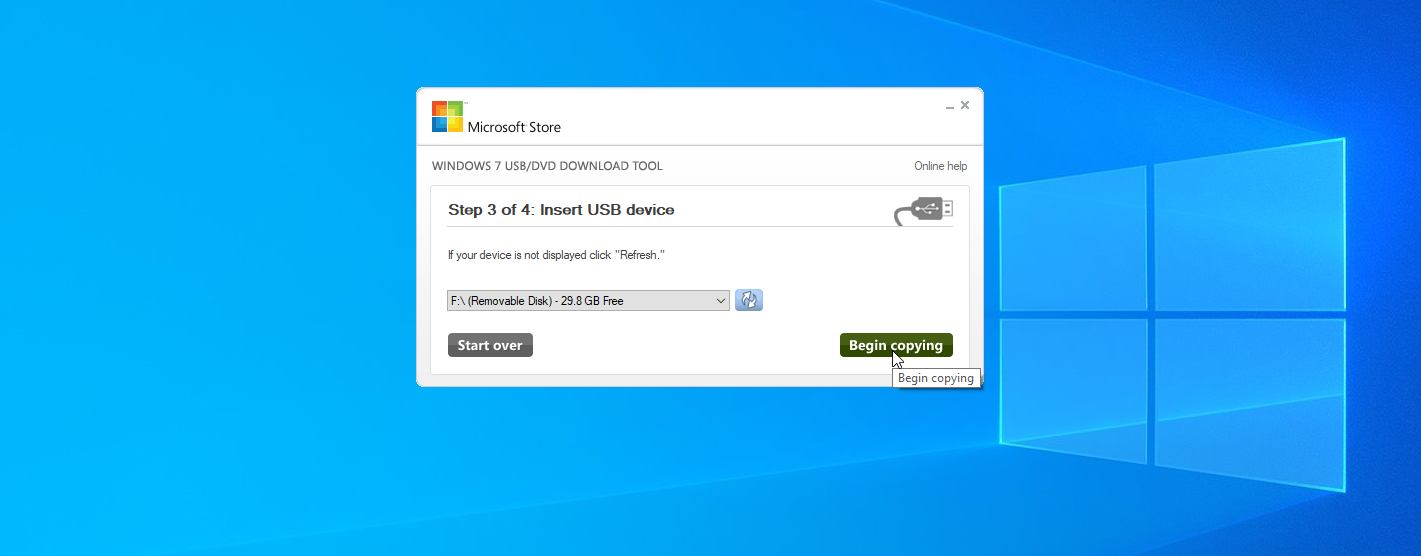Open the Online help link
Image resolution: width=1421 pixels, height=556 pixels.
pyautogui.click(x=940, y=166)
